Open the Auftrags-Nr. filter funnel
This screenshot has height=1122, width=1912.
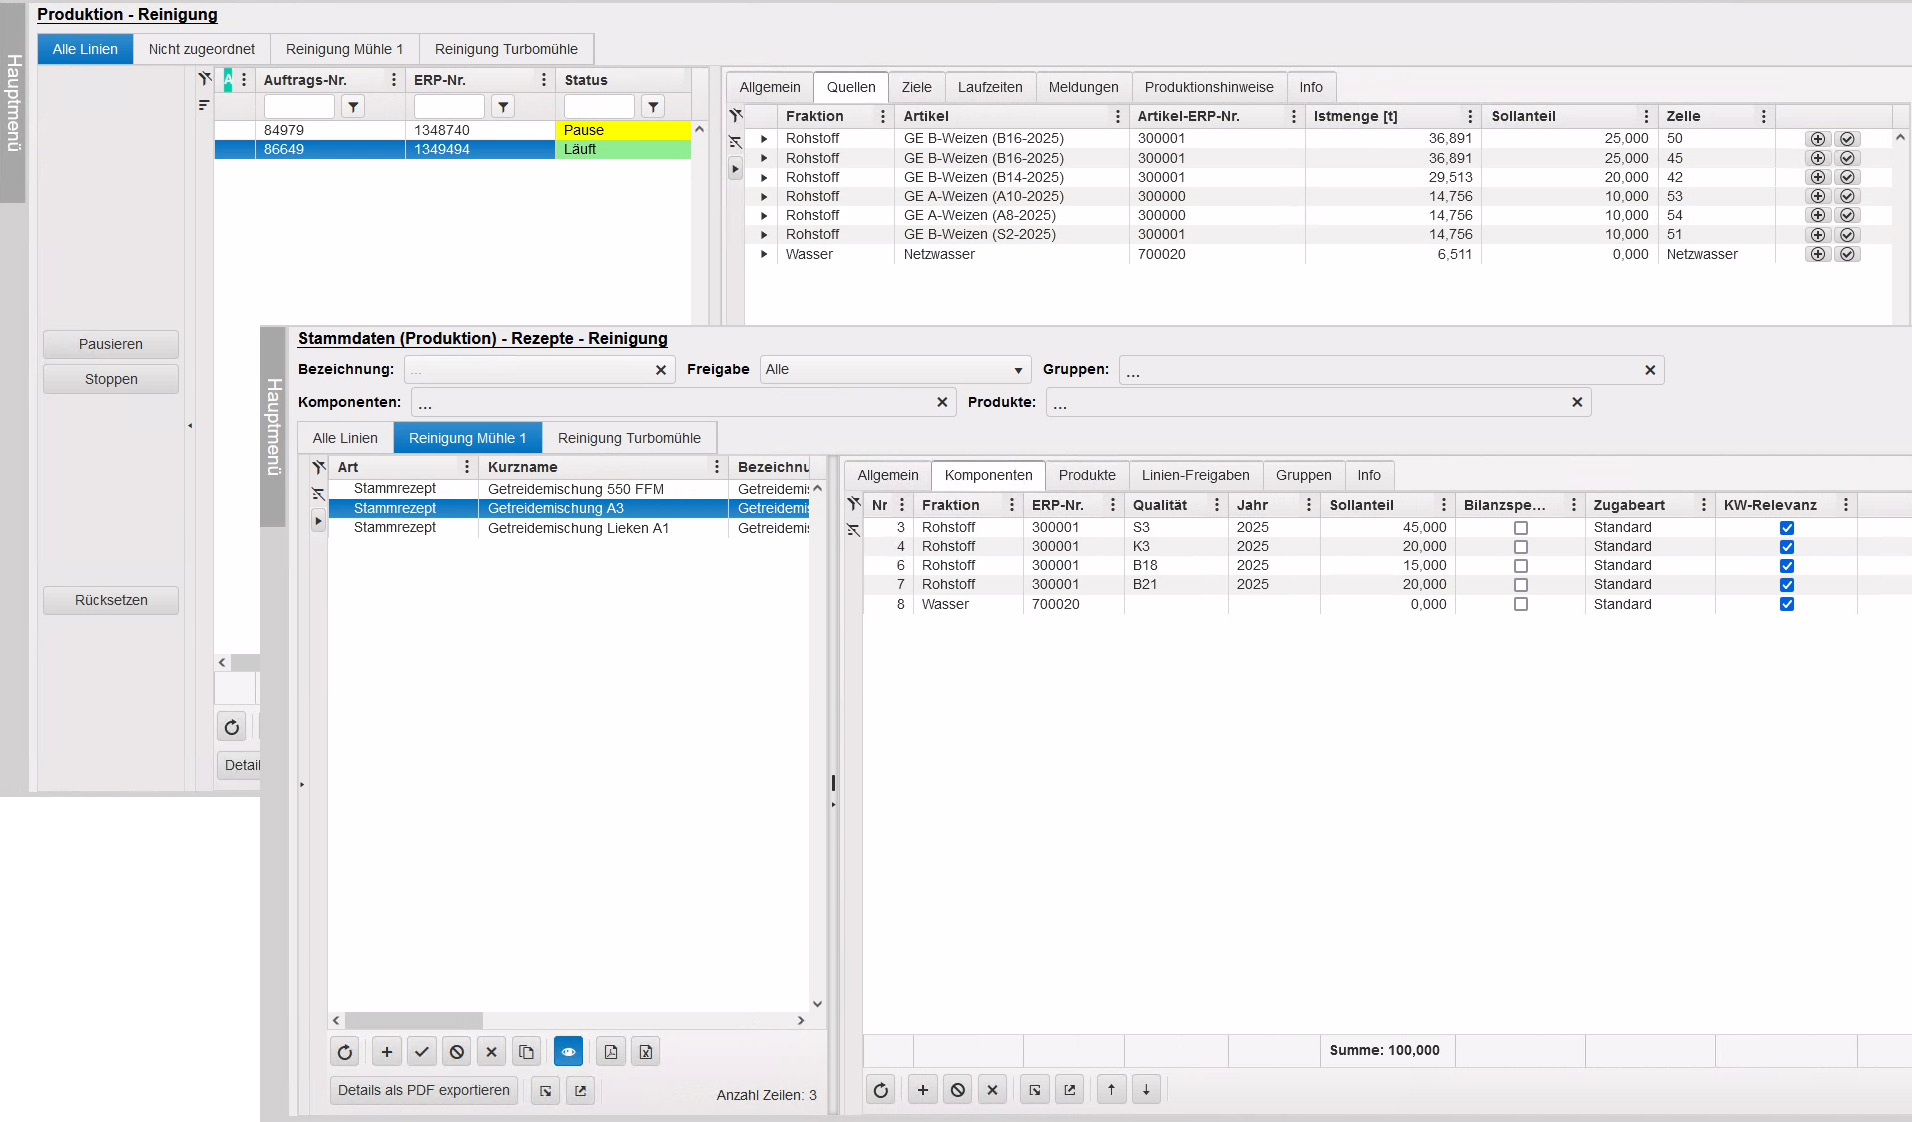point(353,106)
